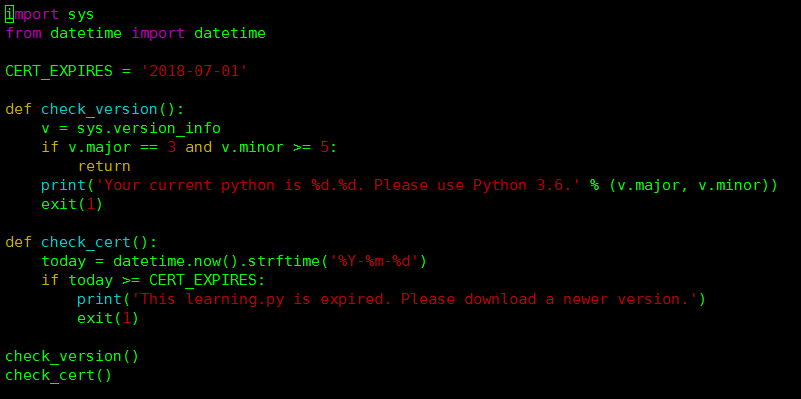Click the check_cert() call on last line

click(x=59, y=375)
